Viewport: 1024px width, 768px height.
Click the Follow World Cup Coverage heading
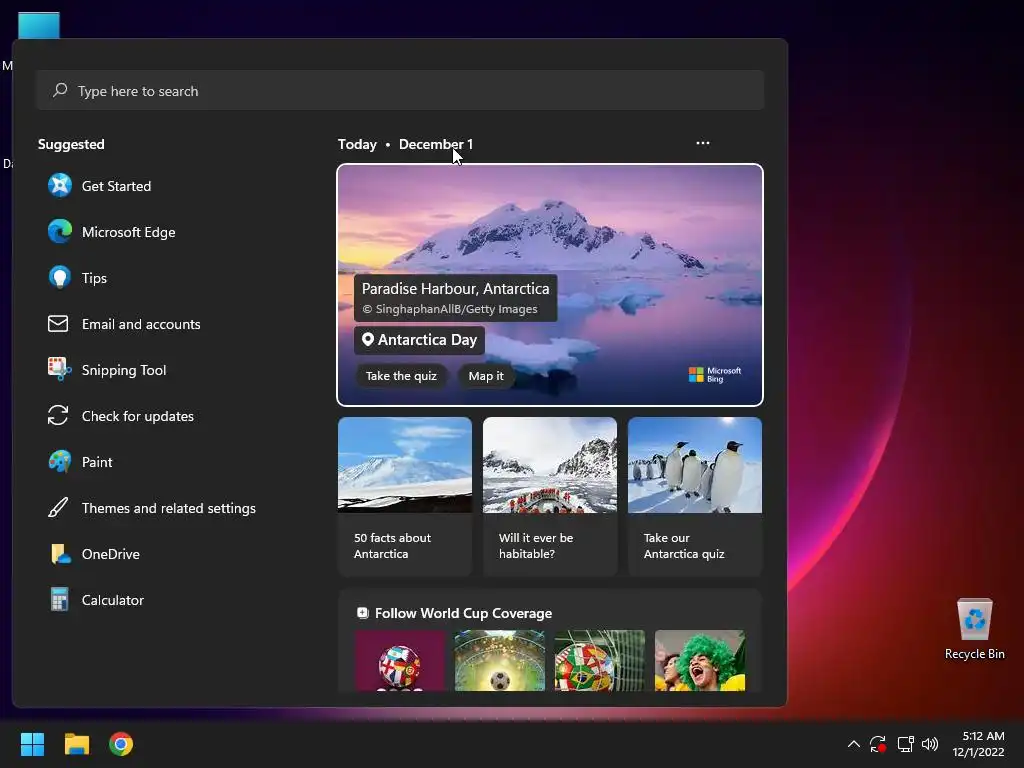463,613
